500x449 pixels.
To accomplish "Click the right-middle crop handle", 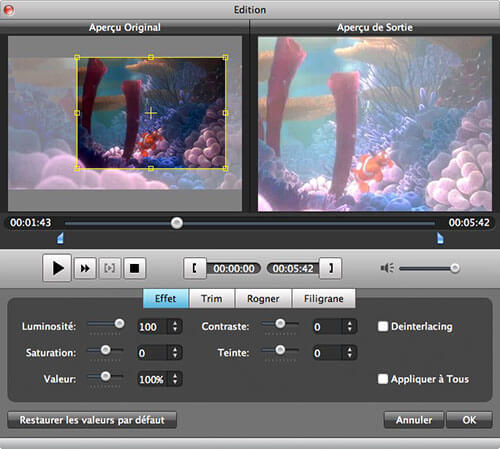I will coord(225,113).
